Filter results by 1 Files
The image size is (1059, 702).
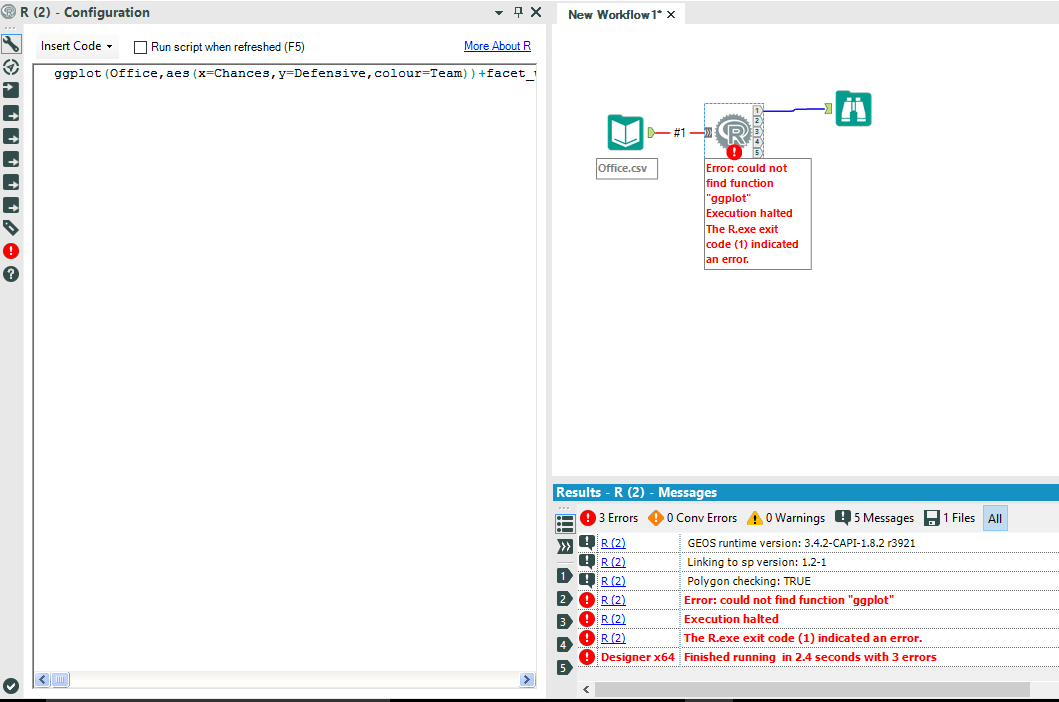950,518
